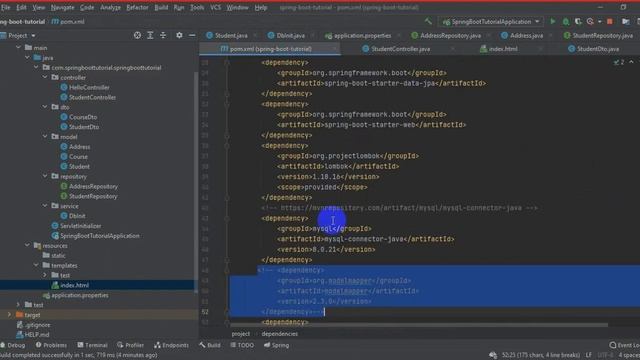Open Endpoints tool window
The image size is (640, 360).
coord(171,345)
